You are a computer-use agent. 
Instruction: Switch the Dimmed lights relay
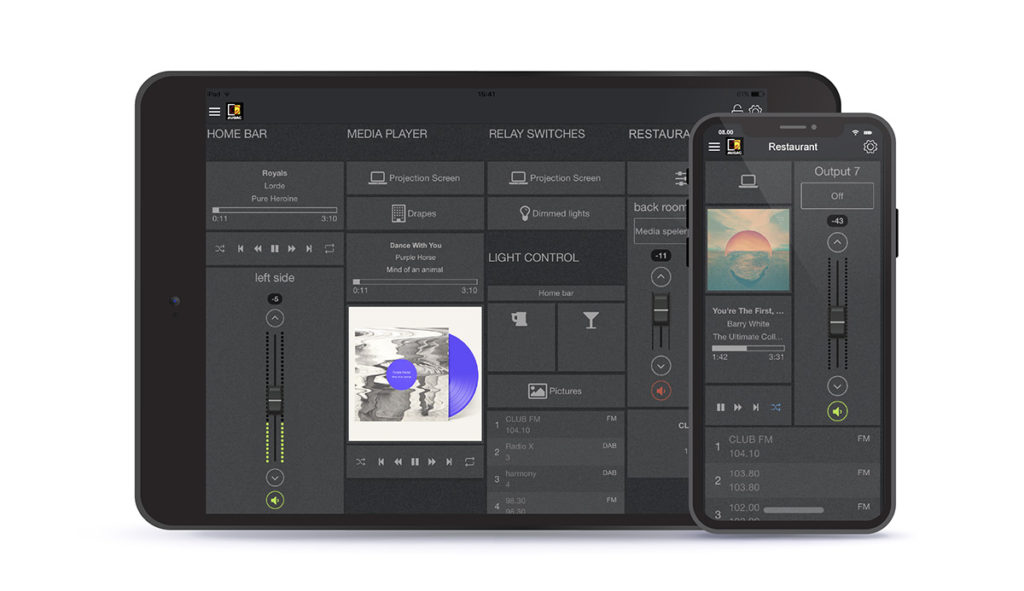(x=556, y=214)
